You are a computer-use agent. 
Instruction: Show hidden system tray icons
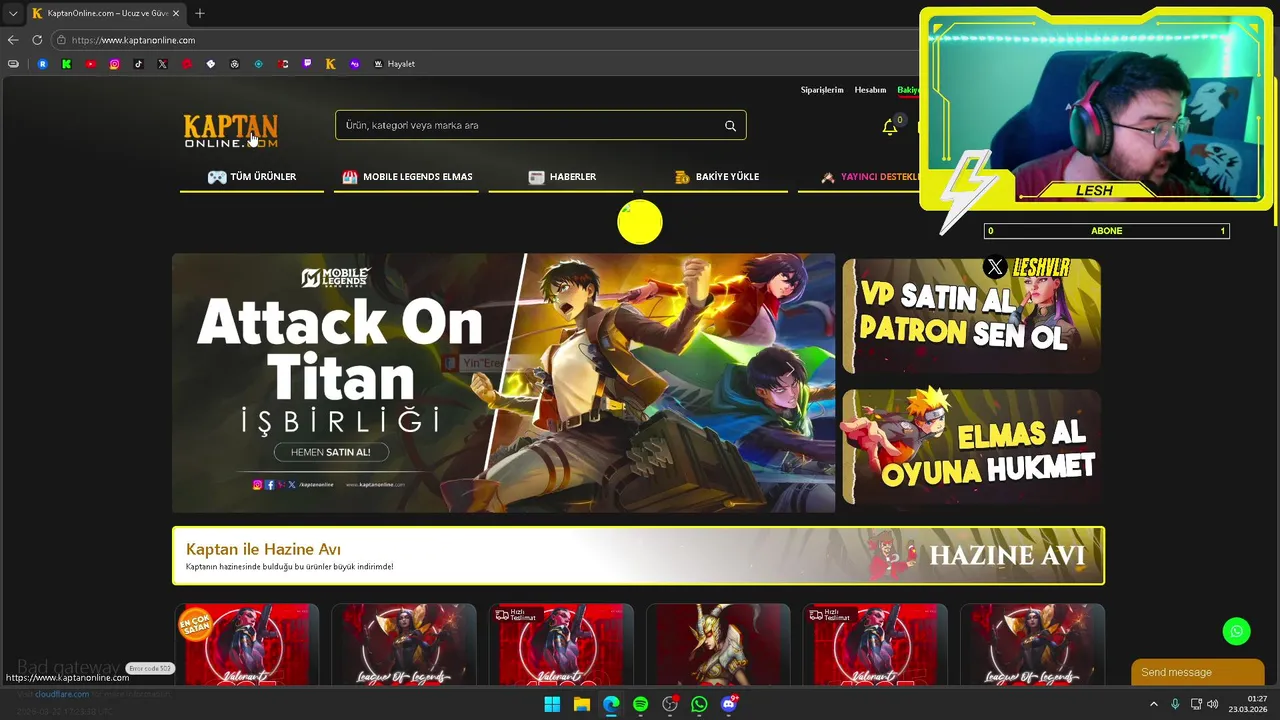tap(1153, 704)
